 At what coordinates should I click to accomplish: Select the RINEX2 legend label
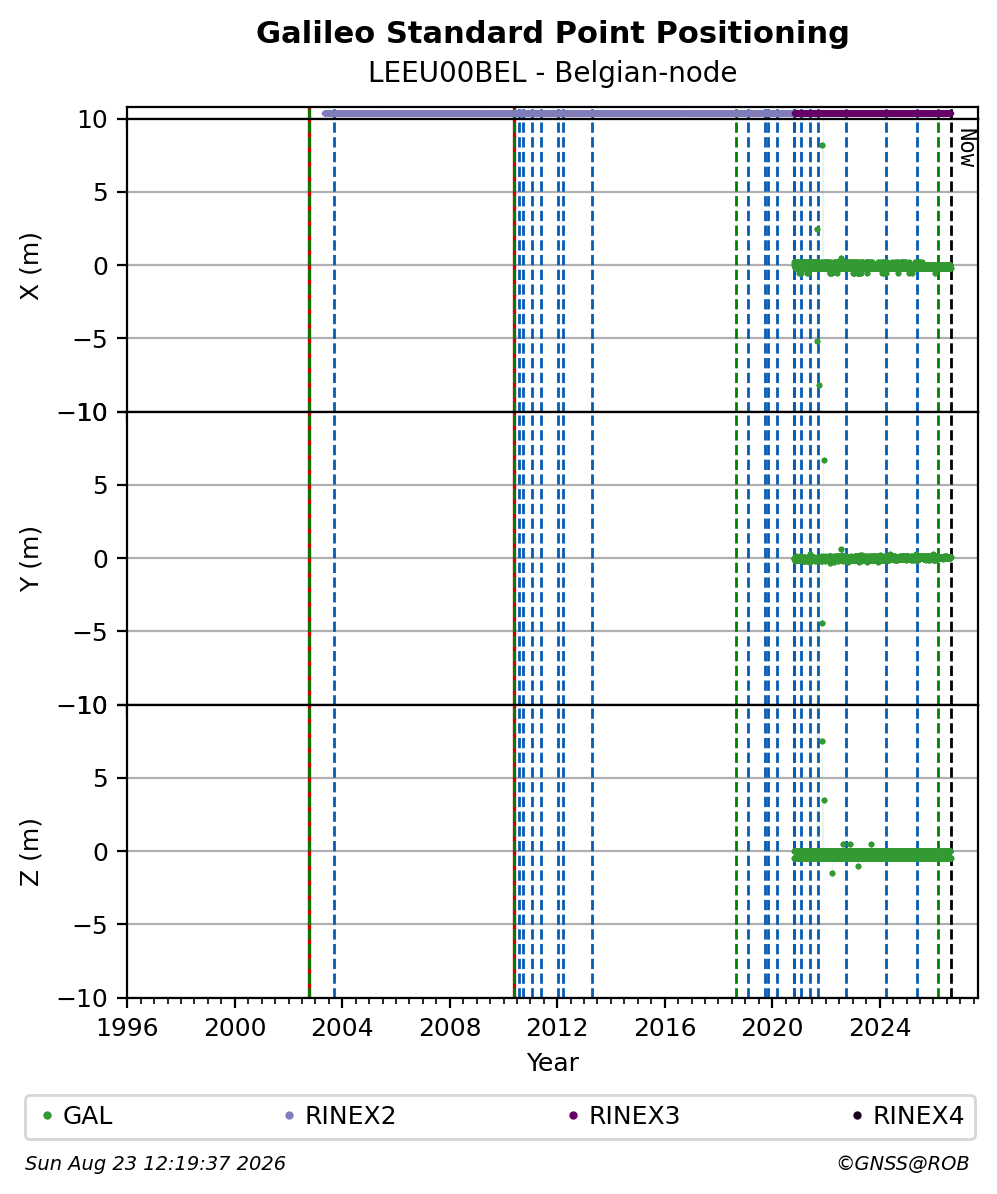click(350, 1116)
